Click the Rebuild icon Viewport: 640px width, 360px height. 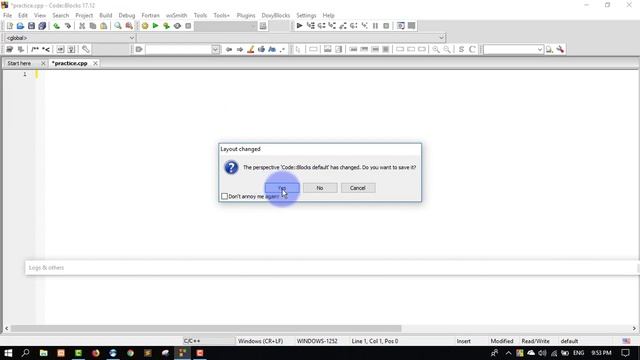(177, 26)
